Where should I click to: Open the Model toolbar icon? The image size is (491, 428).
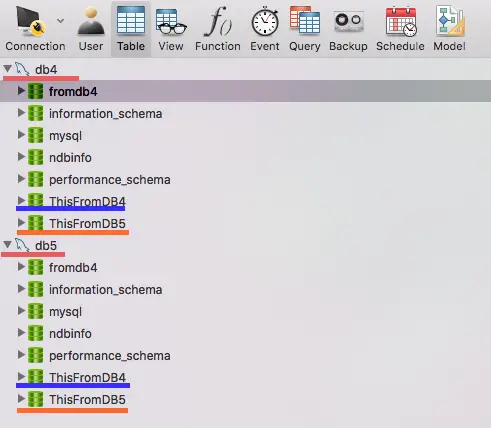click(450, 21)
